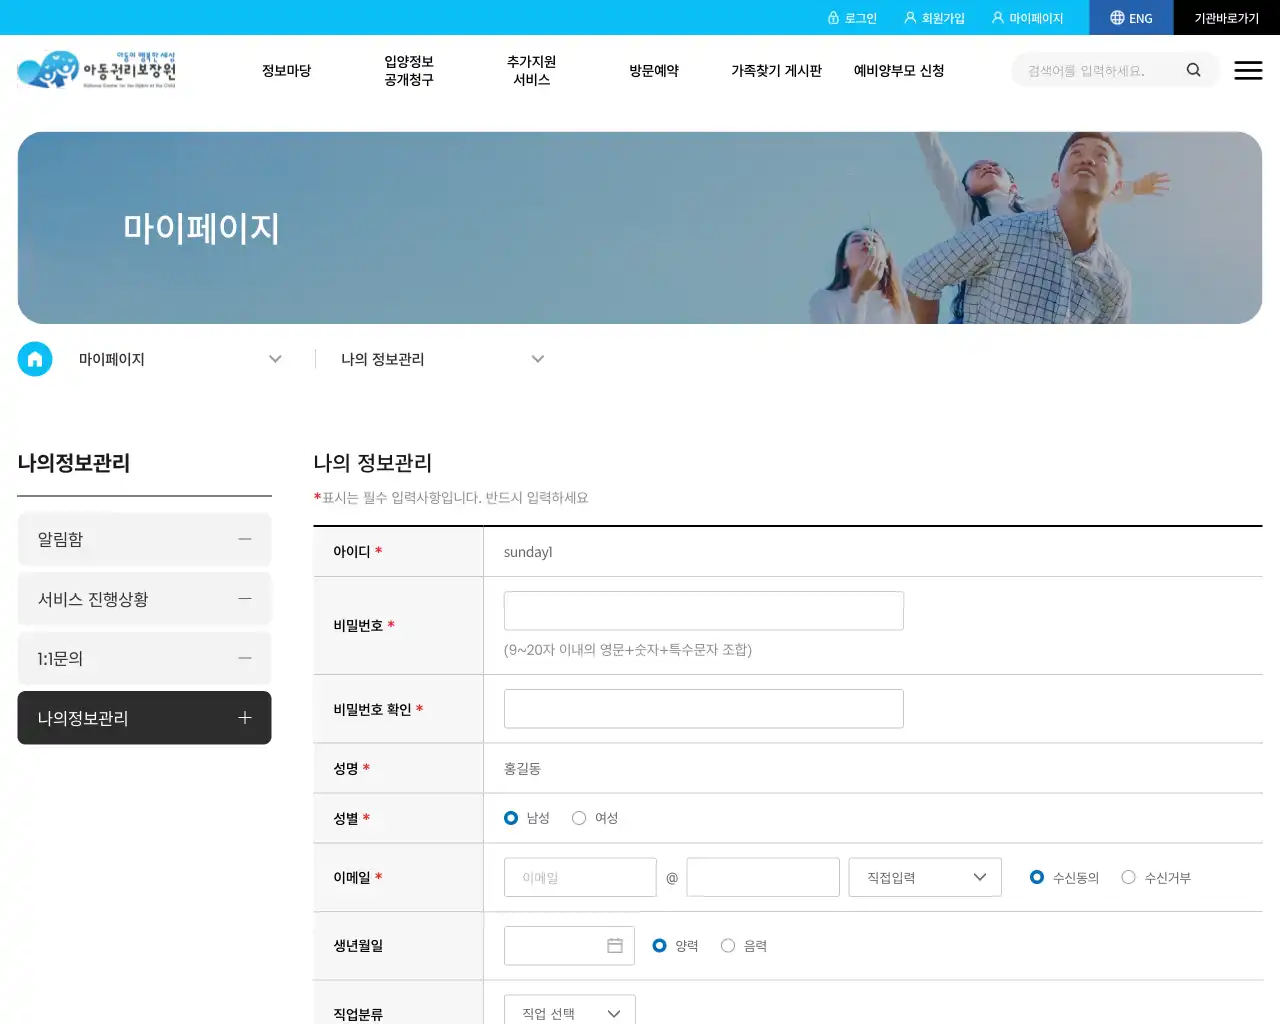Click the 아동권리보장원 logo
The width and height of the screenshot is (1280, 1024).
[97, 70]
